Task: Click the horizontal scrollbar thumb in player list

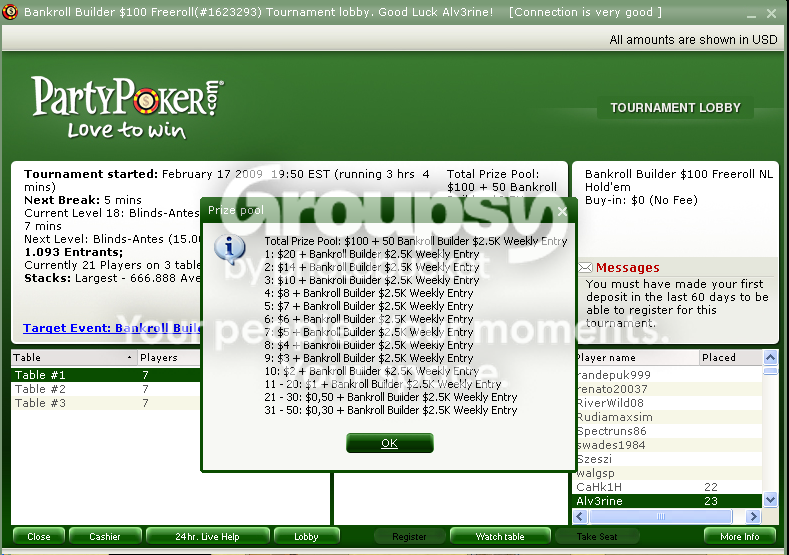Action: coord(661,516)
